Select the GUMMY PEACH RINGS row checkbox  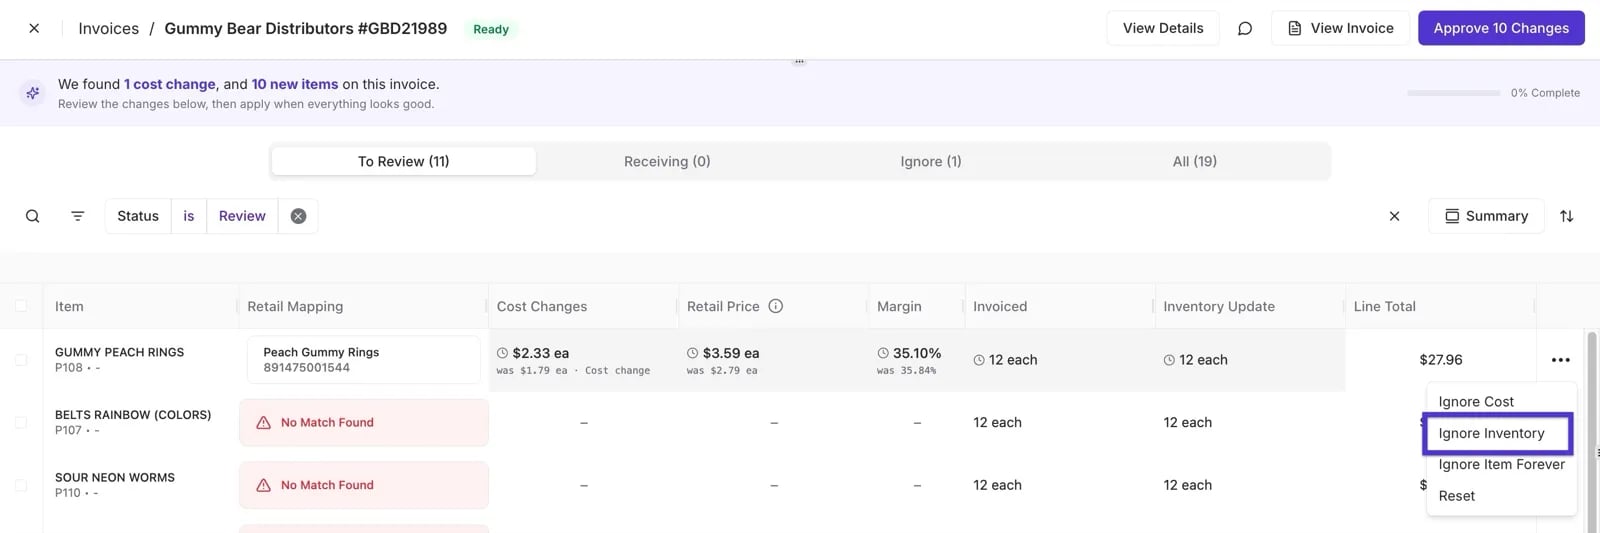coord(21,360)
